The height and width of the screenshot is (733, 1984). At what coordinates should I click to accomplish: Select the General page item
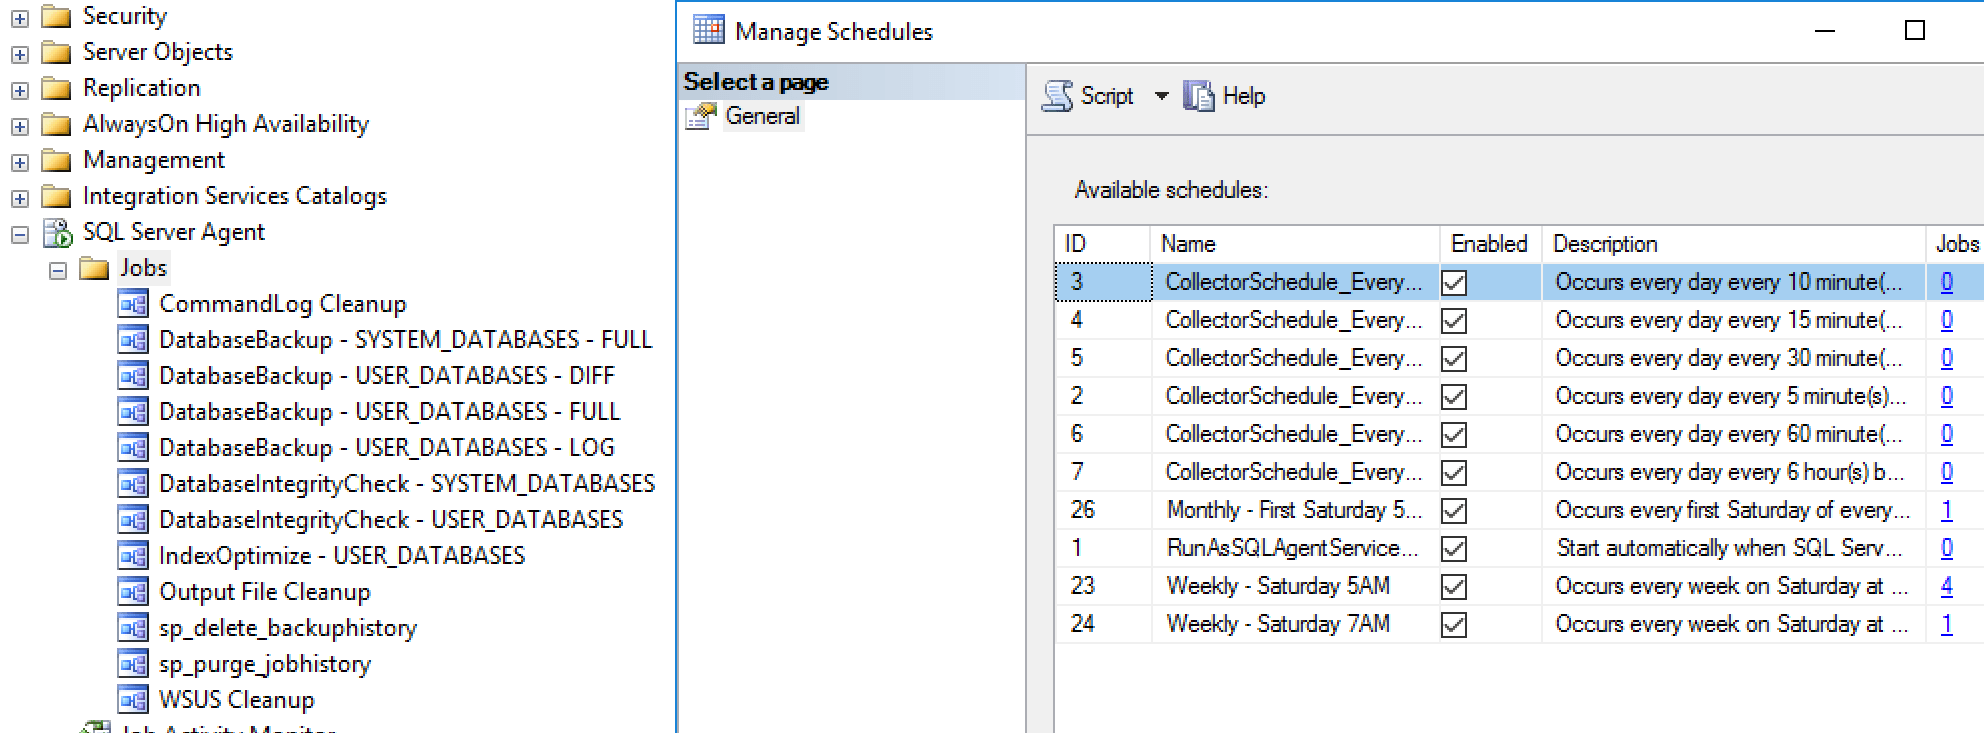[762, 116]
